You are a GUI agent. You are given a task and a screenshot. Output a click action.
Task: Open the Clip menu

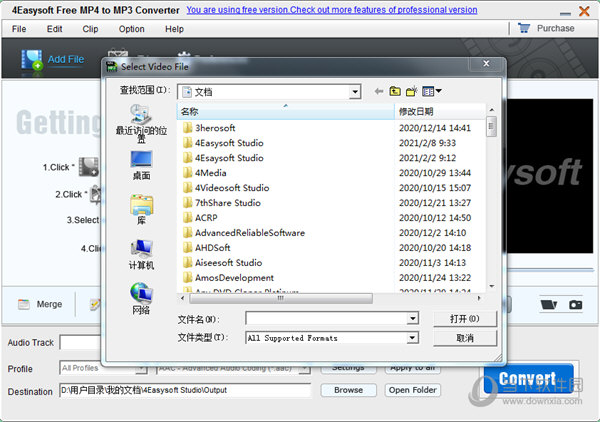click(90, 29)
